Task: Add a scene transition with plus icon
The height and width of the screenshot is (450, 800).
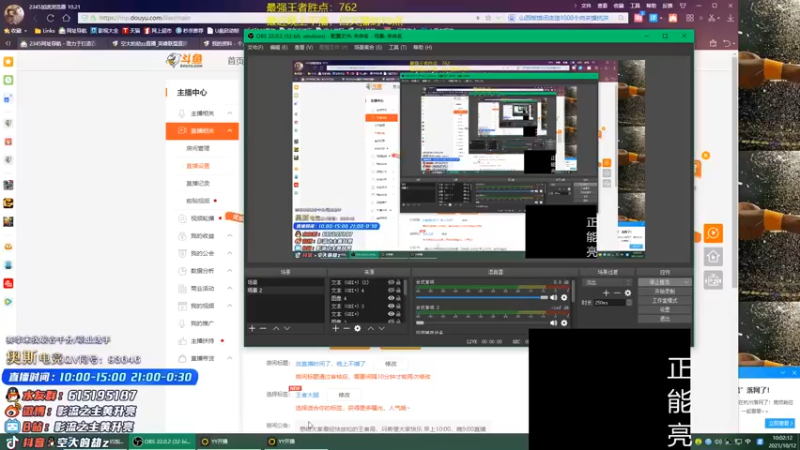Action: [606, 293]
